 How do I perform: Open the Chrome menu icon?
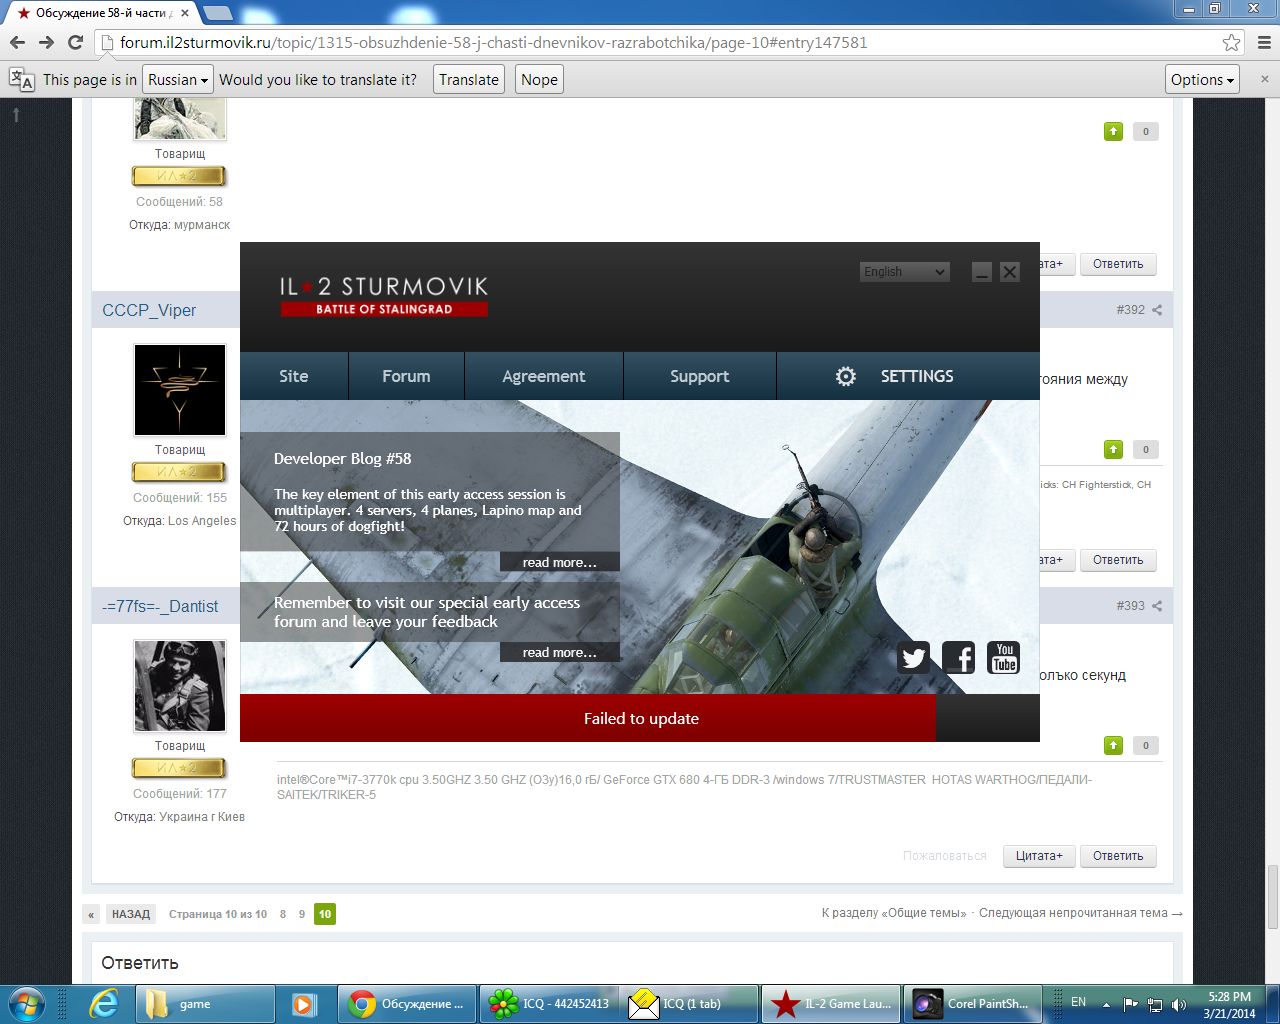click(x=1264, y=42)
